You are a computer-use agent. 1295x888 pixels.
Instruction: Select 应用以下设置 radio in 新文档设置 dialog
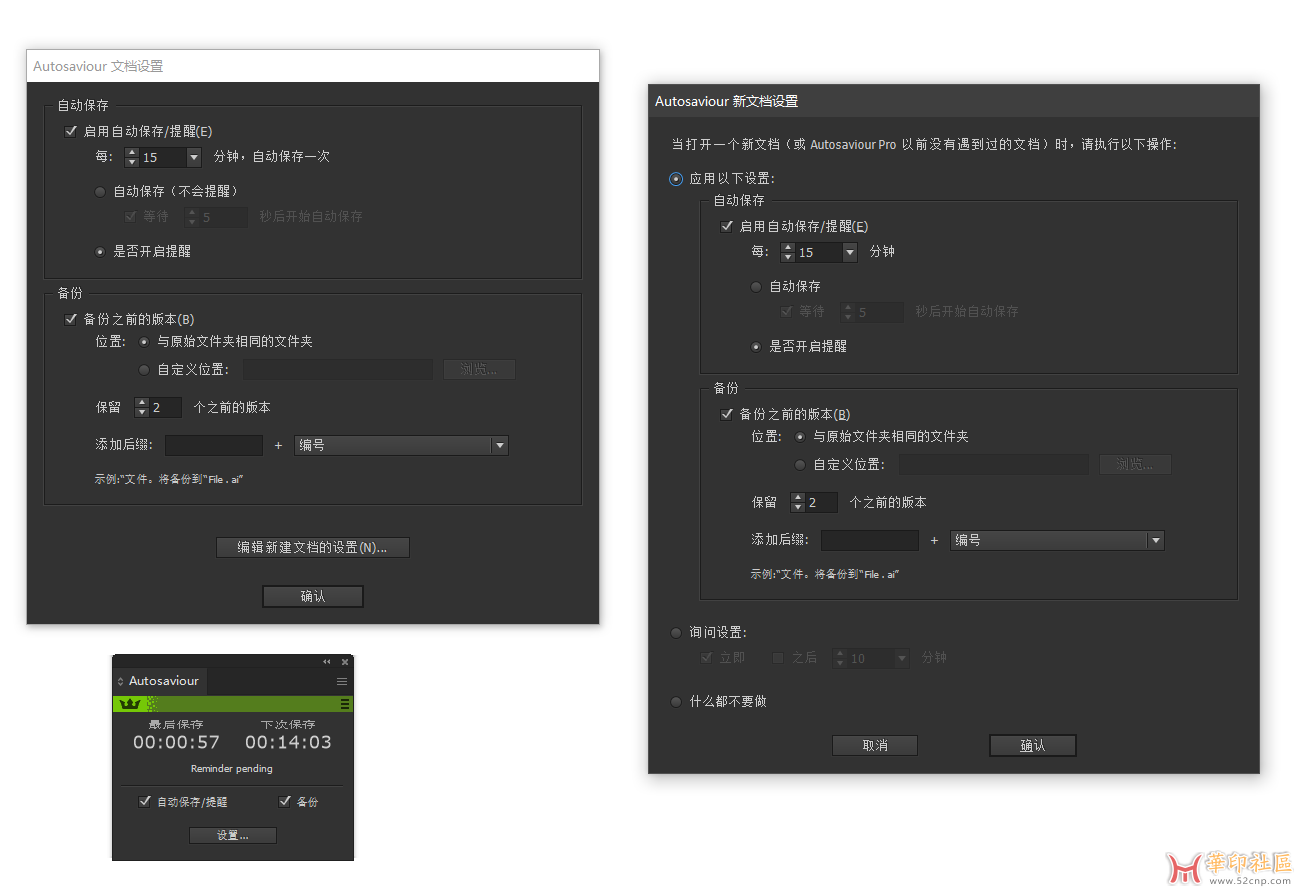click(x=676, y=179)
